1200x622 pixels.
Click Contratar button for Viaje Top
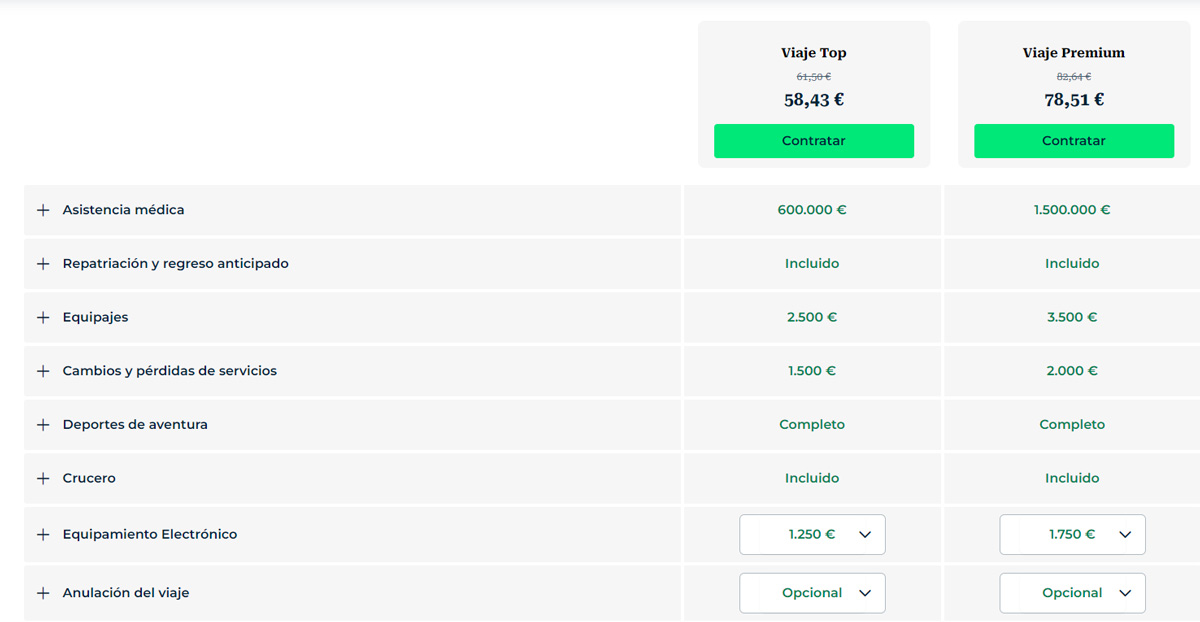[x=814, y=141]
